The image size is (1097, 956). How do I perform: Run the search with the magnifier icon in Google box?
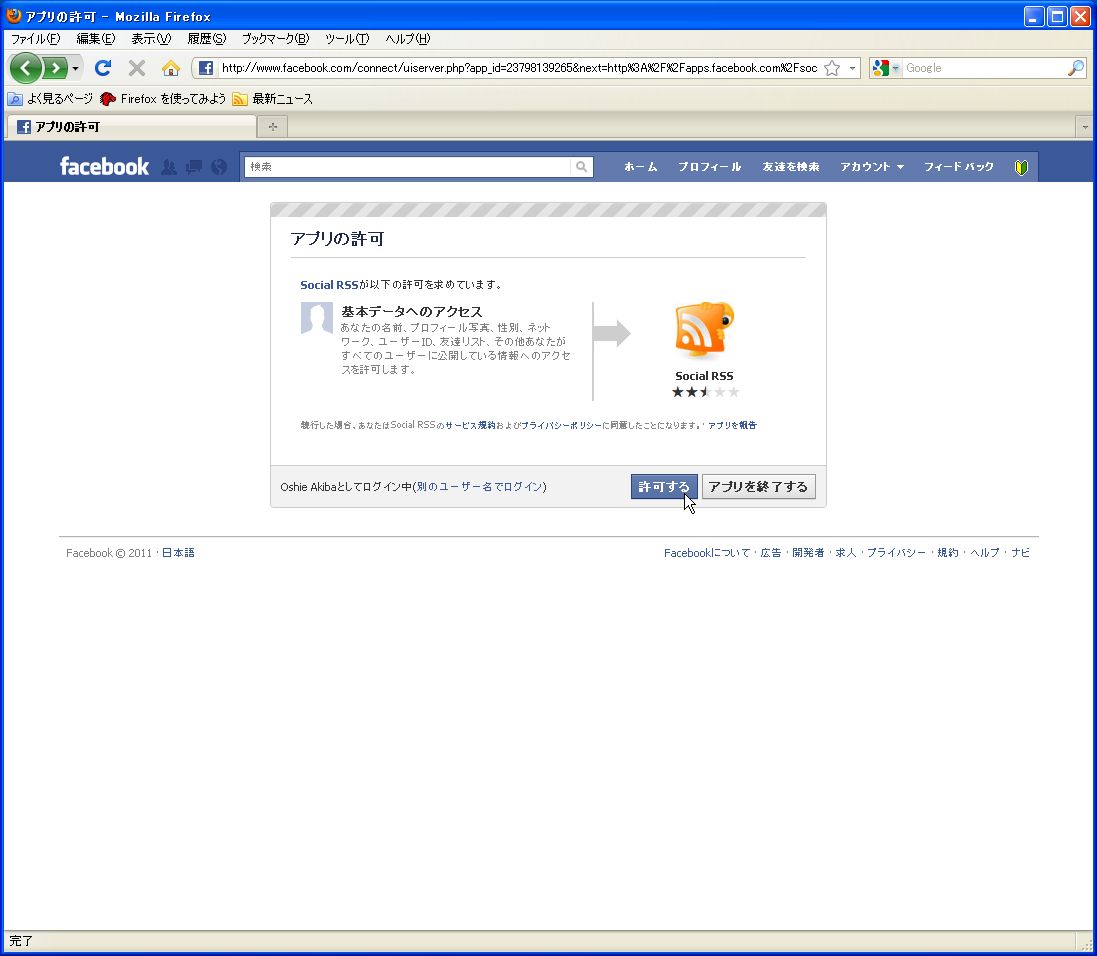click(1075, 68)
